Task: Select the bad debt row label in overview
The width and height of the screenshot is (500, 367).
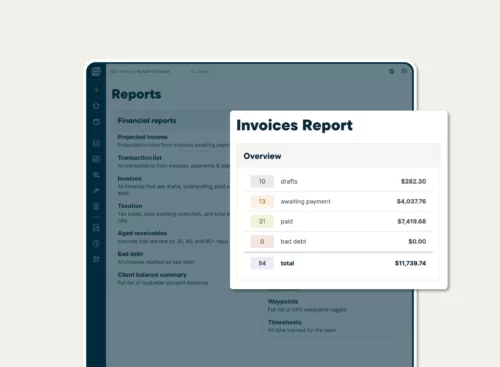Action: (293, 241)
